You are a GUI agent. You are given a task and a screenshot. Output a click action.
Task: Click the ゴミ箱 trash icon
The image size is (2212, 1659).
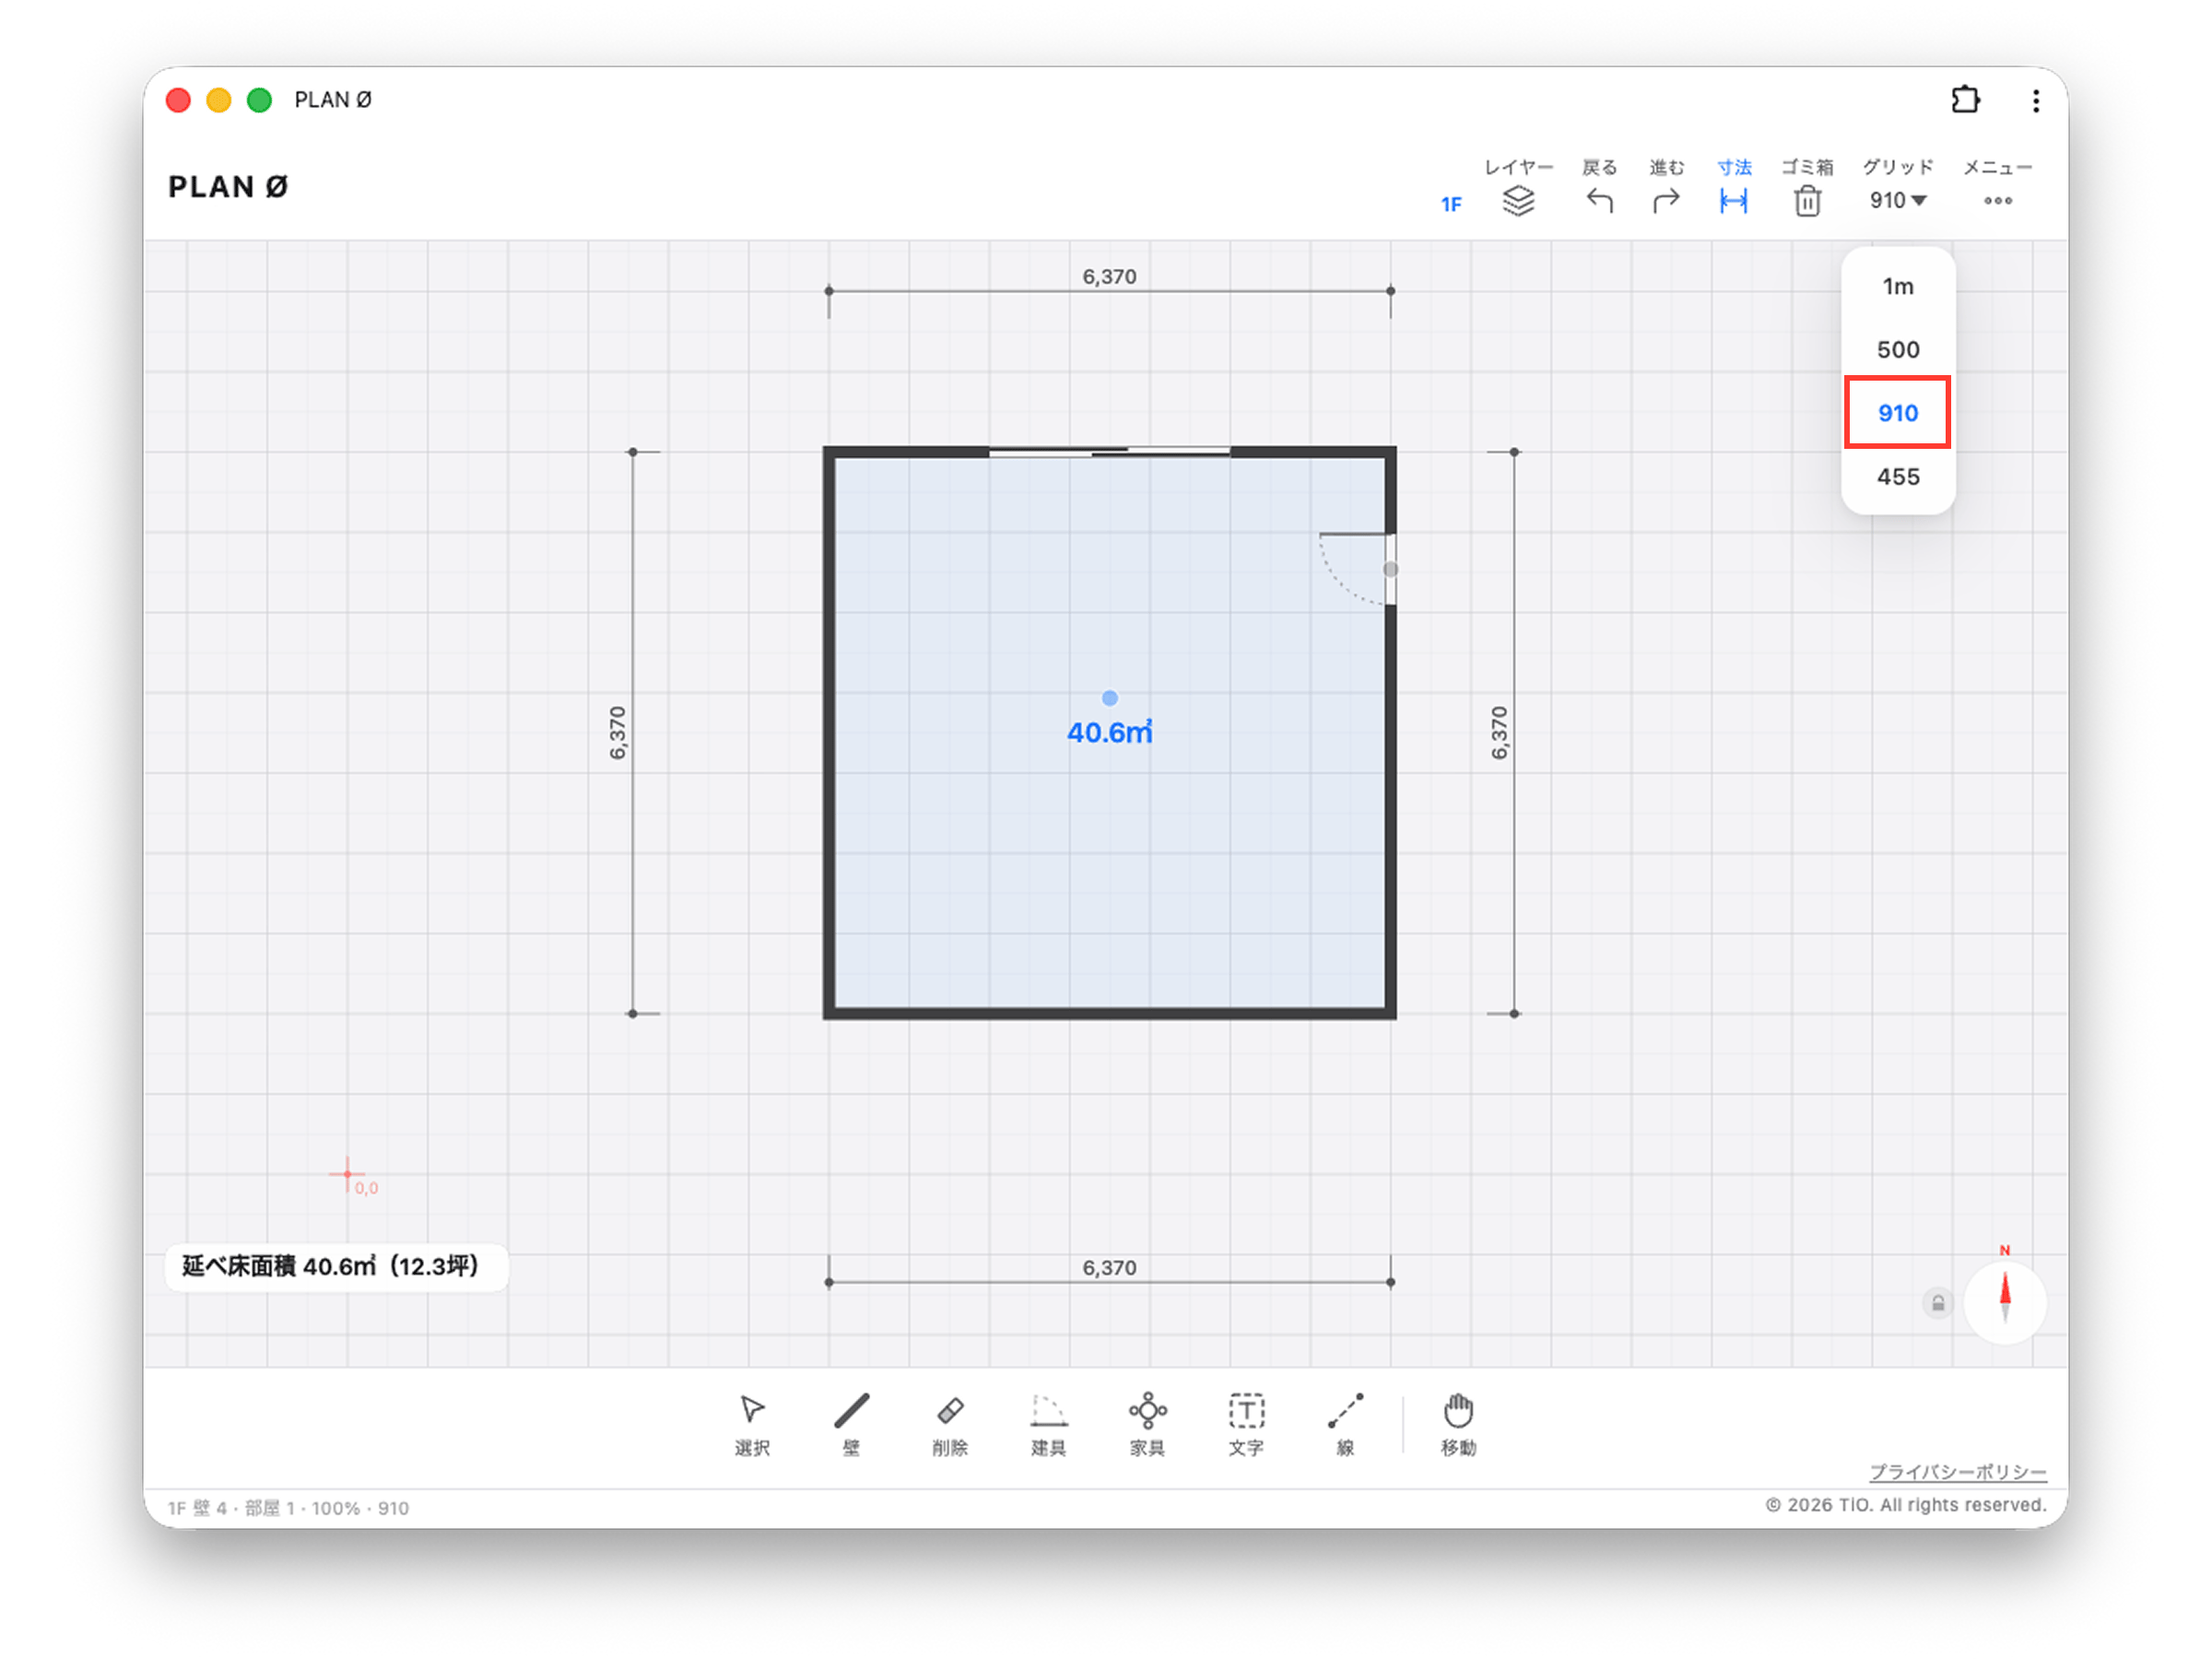tap(1807, 187)
